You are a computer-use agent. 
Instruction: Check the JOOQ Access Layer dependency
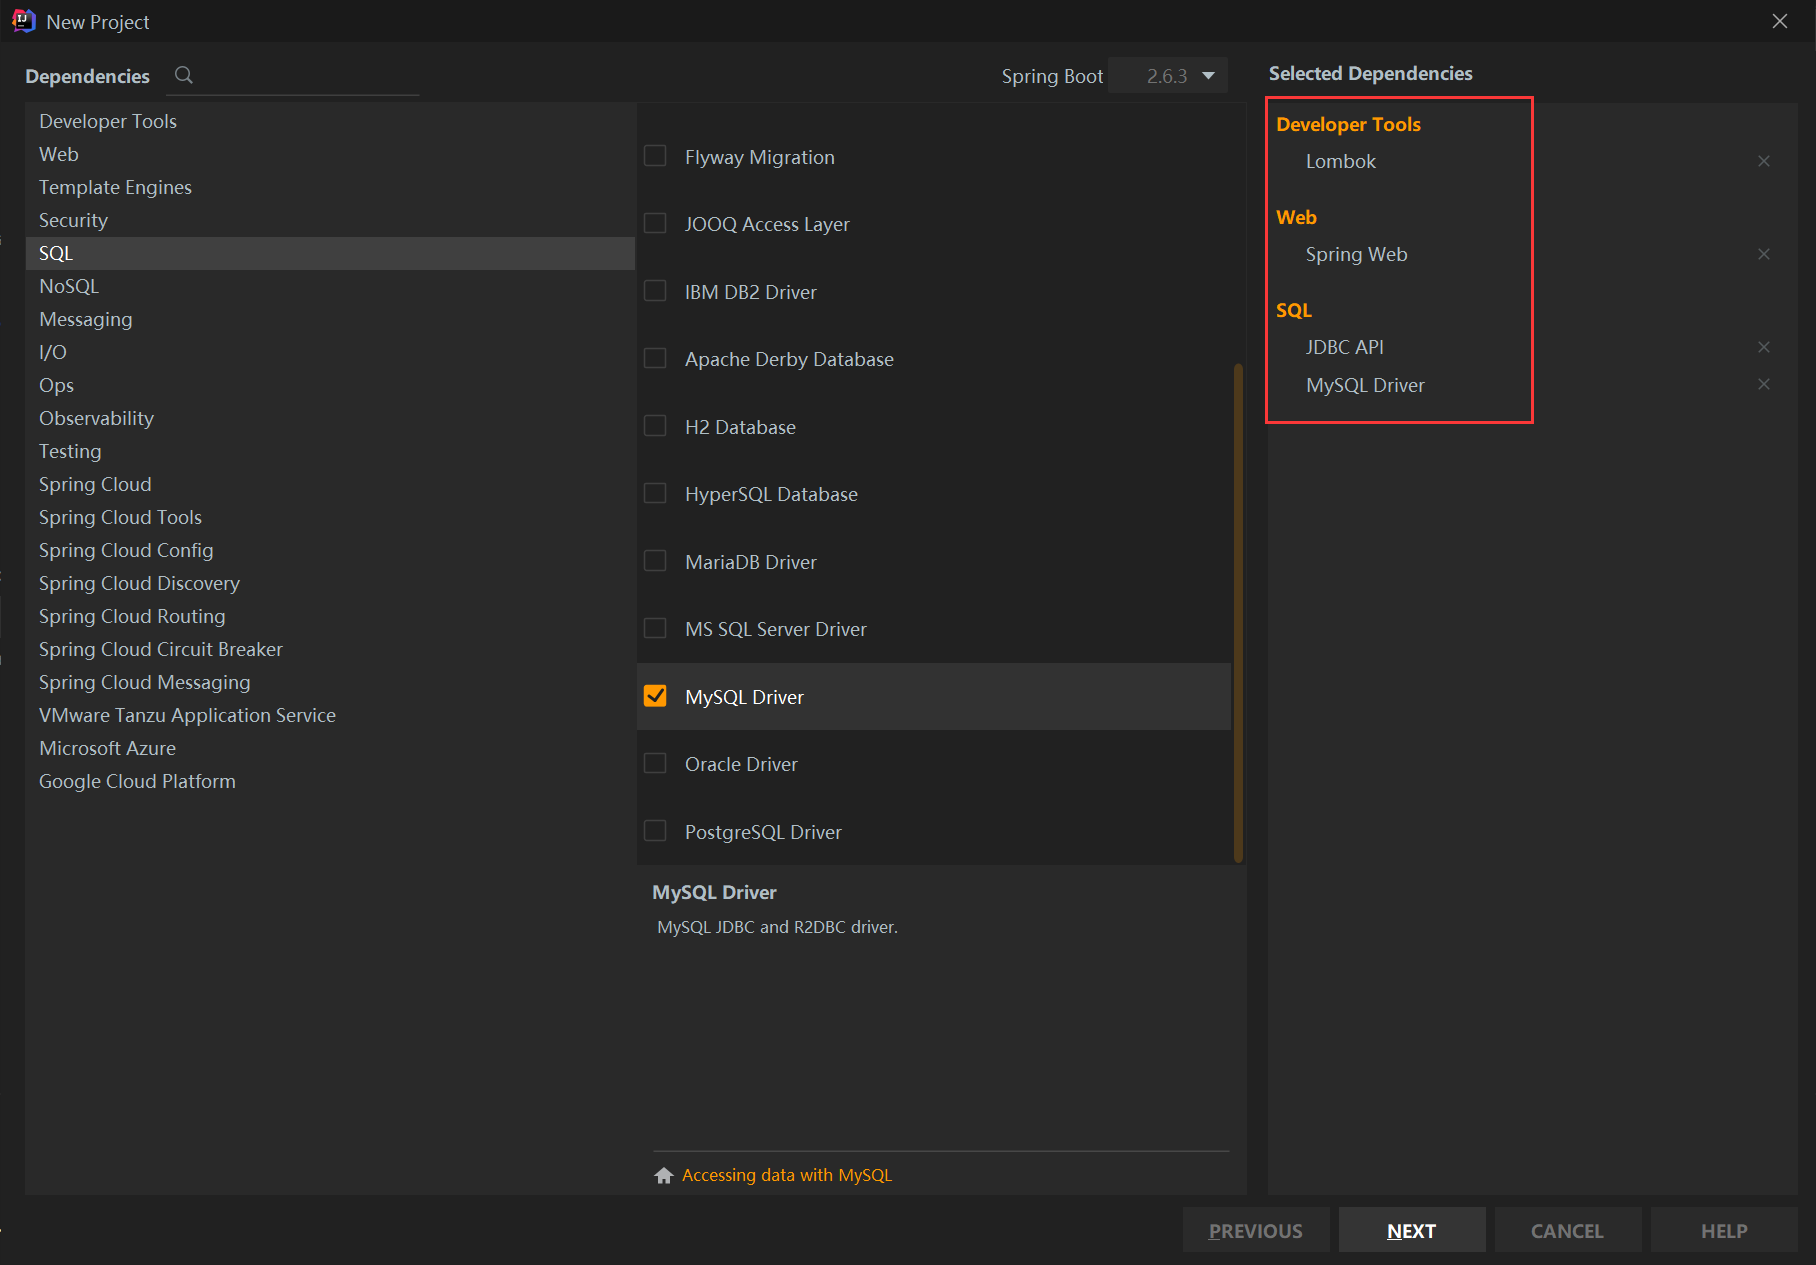click(x=655, y=223)
